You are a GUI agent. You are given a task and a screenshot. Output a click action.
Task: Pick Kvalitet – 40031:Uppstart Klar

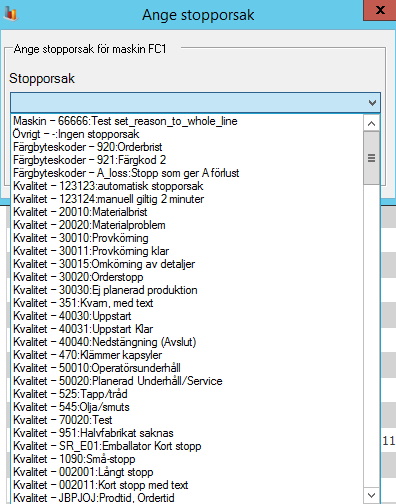point(187,329)
